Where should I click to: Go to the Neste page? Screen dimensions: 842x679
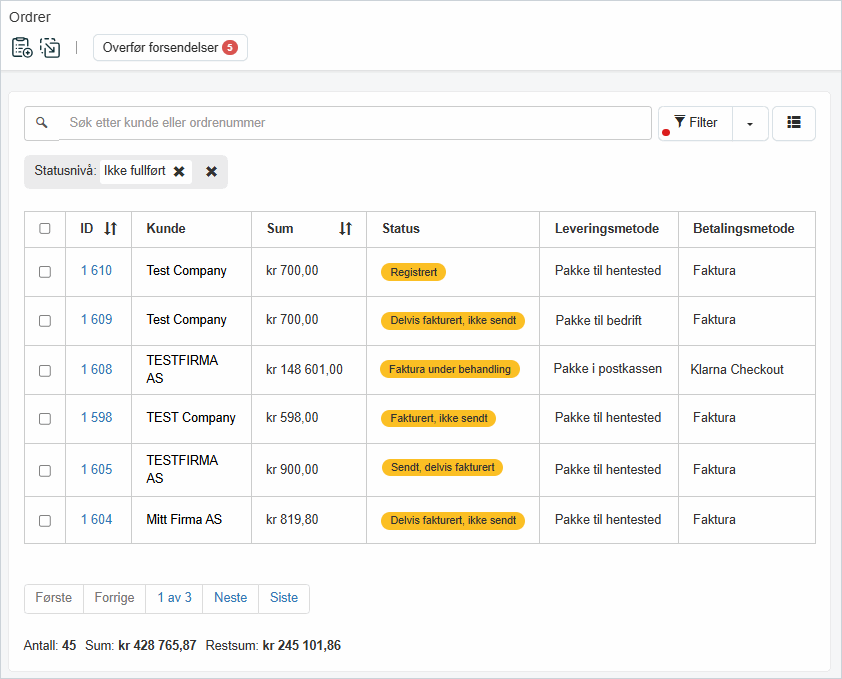pyautogui.click(x=230, y=598)
